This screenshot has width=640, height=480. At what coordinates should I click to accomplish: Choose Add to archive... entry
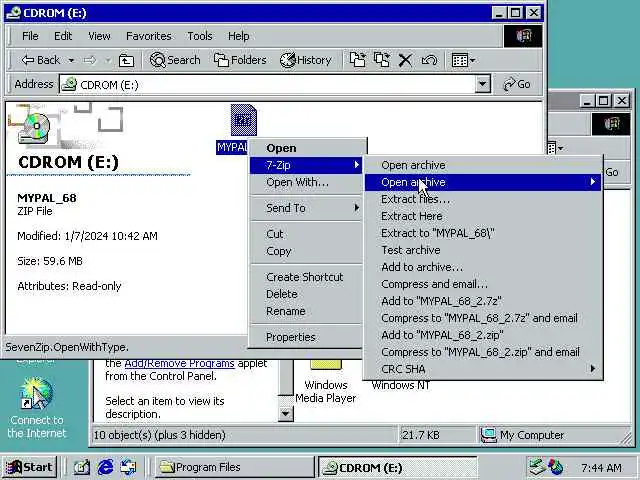tap(483, 267)
